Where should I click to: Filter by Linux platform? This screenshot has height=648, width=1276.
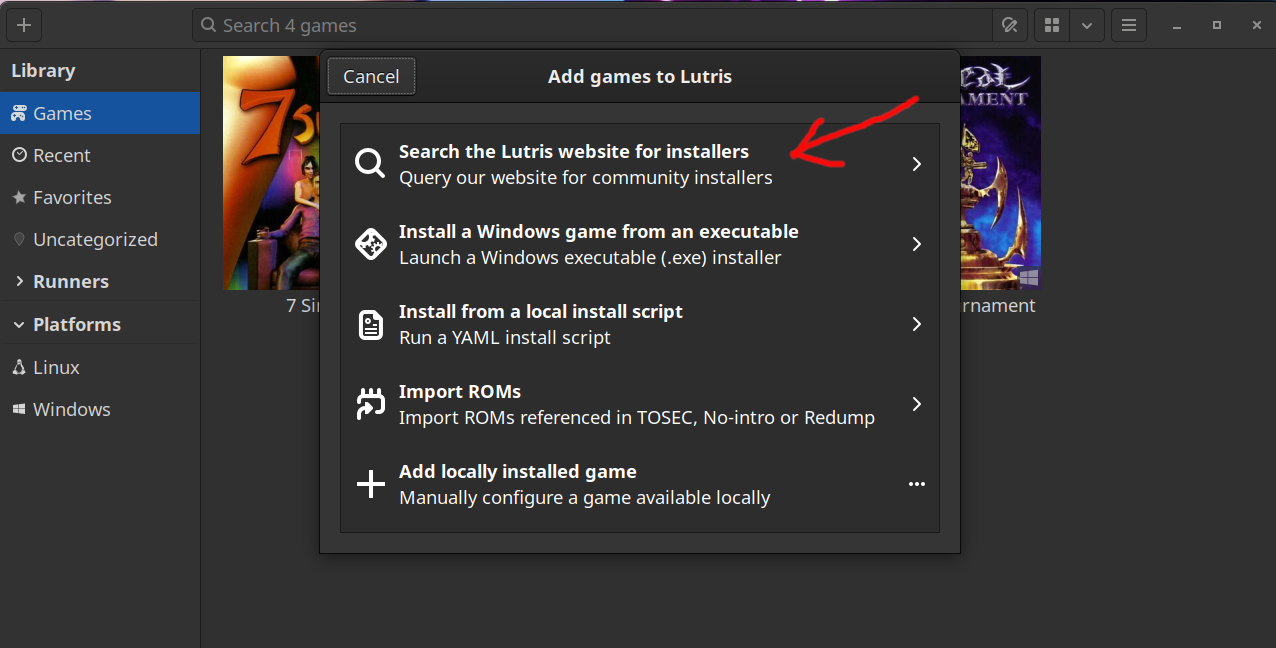100,367
